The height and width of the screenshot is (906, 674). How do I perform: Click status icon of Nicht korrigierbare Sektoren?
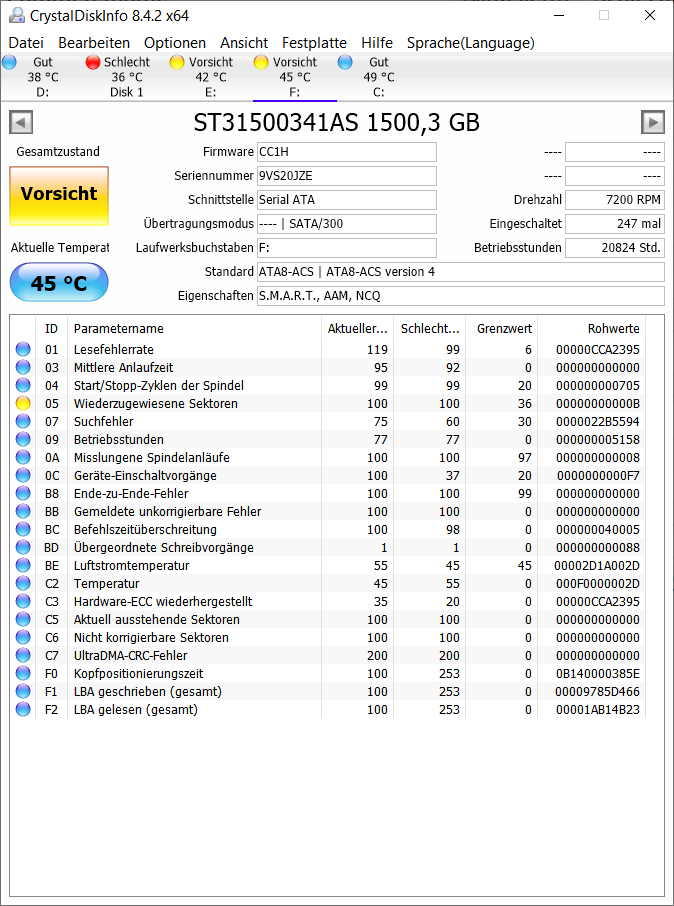(x=23, y=637)
